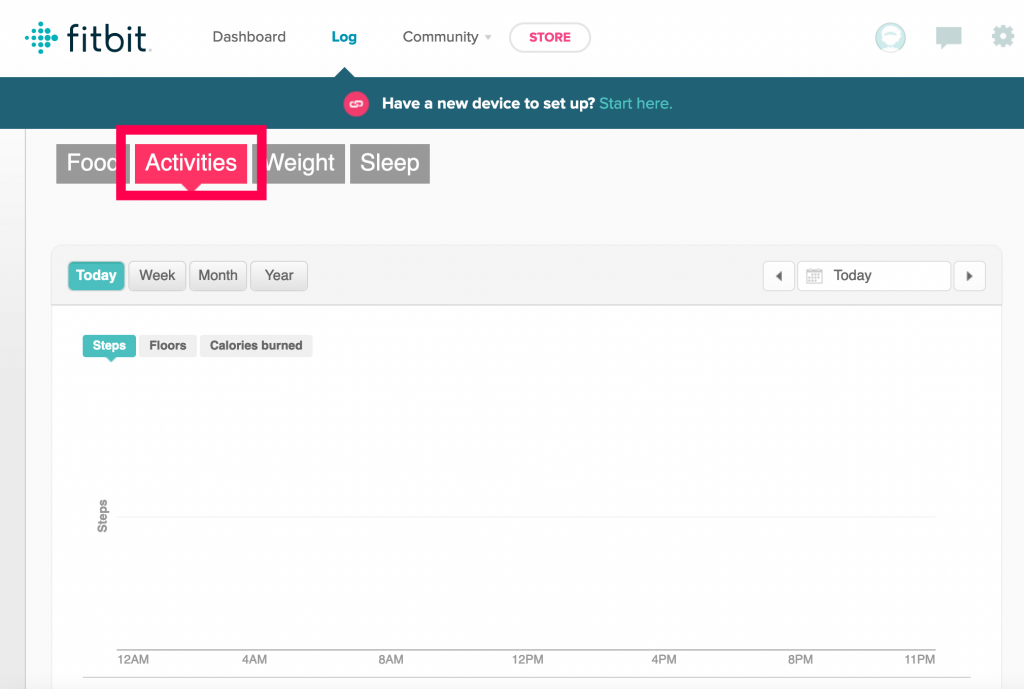Screen dimensions: 1024x689
Task: Open the messages icon in the header
Action: point(948,37)
